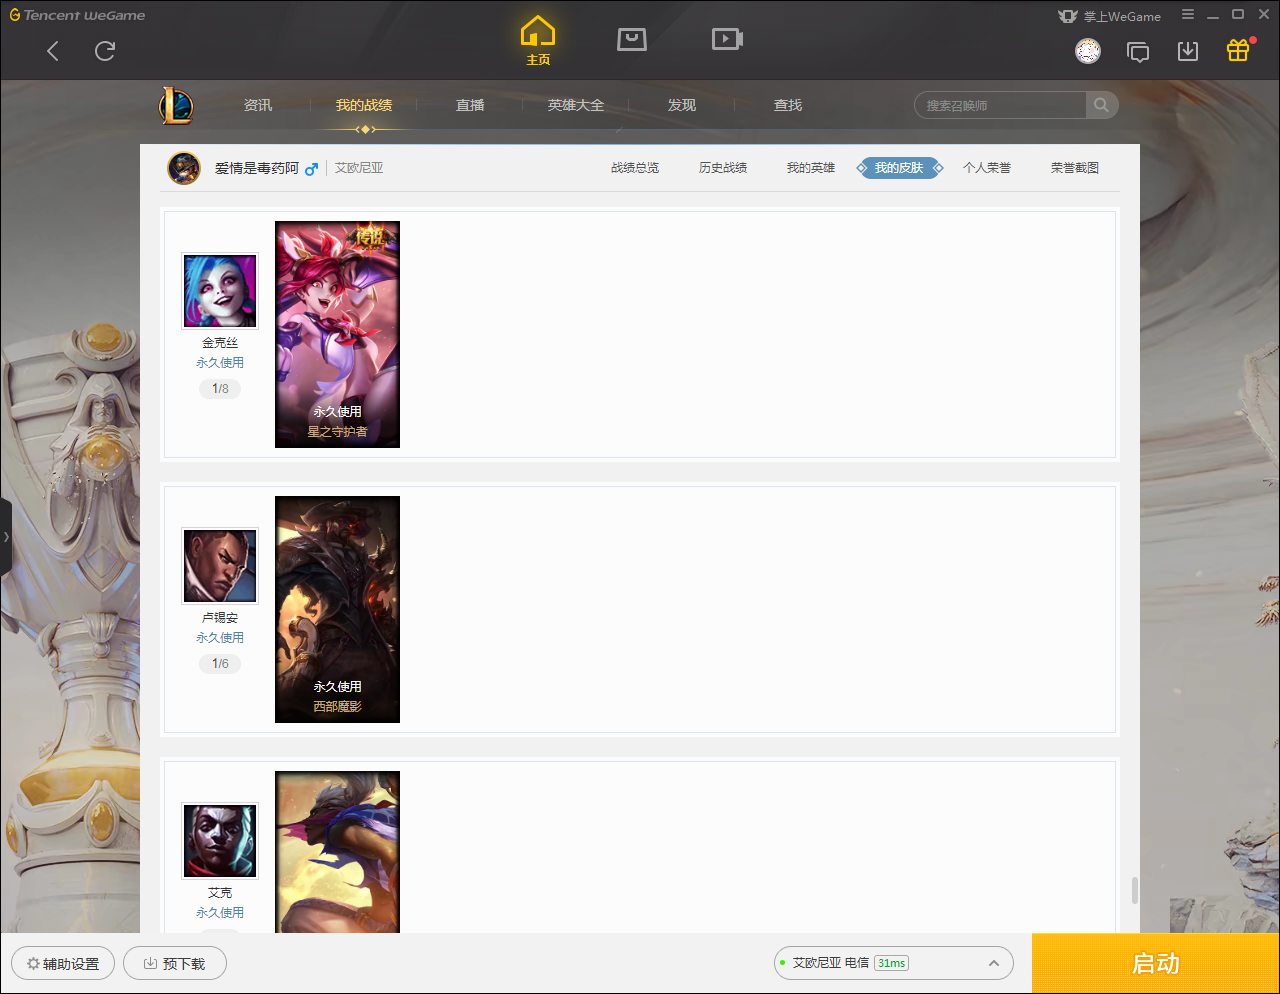Click the 启动 launch button
Viewport: 1280px width, 994px height.
coord(1156,963)
